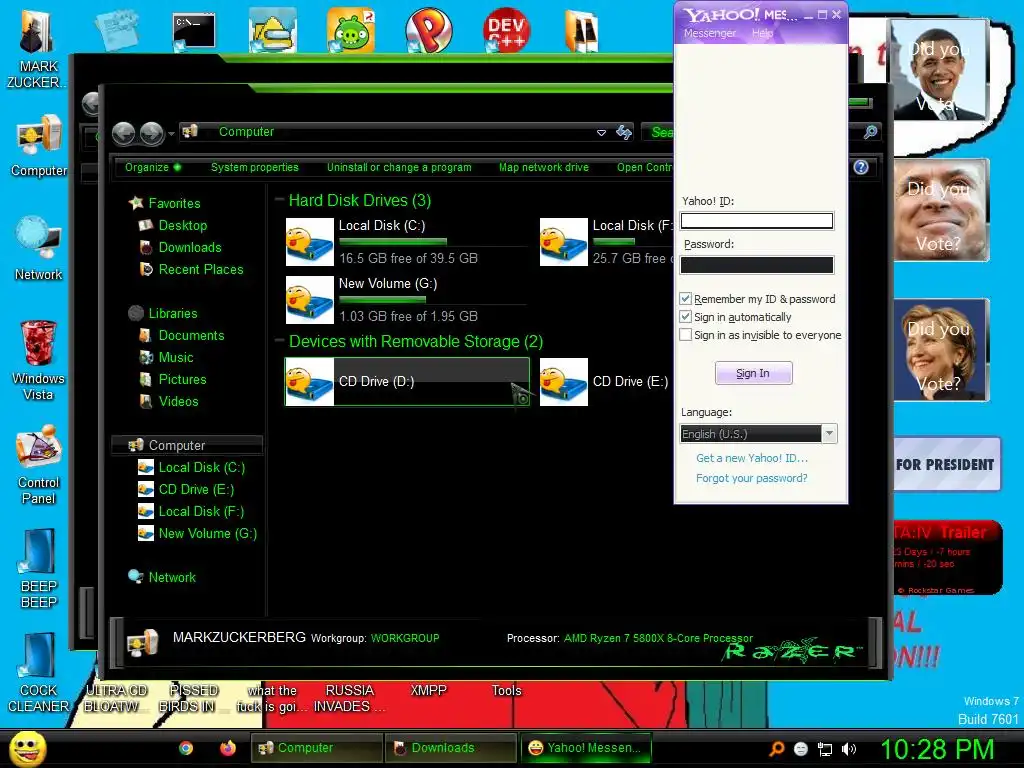Select Network in the navigation pane
Image resolution: width=1024 pixels, height=768 pixels.
[171, 577]
